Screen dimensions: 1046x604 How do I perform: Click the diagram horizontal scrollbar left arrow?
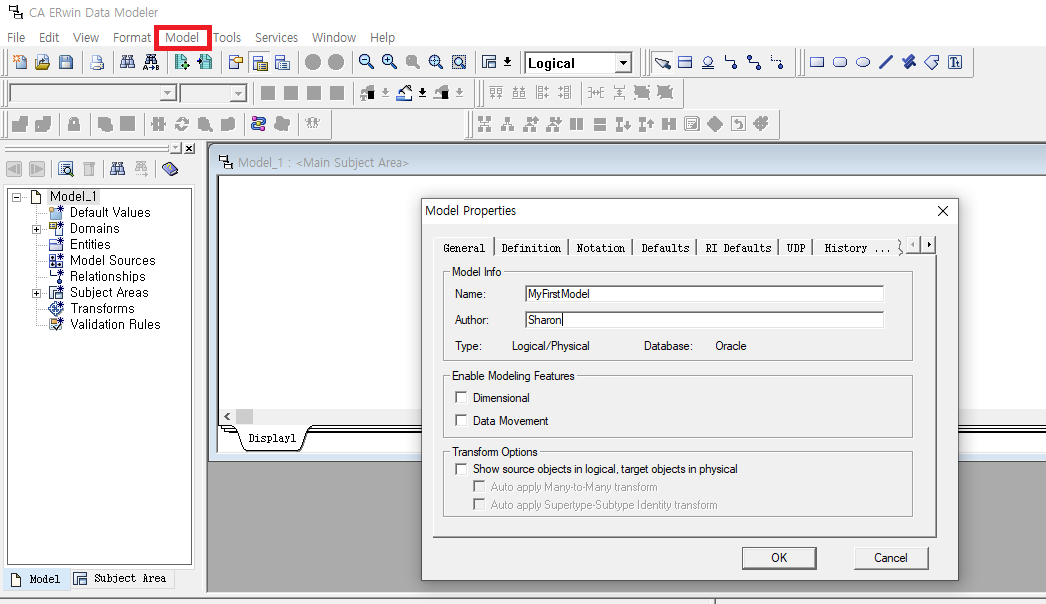[x=227, y=416]
